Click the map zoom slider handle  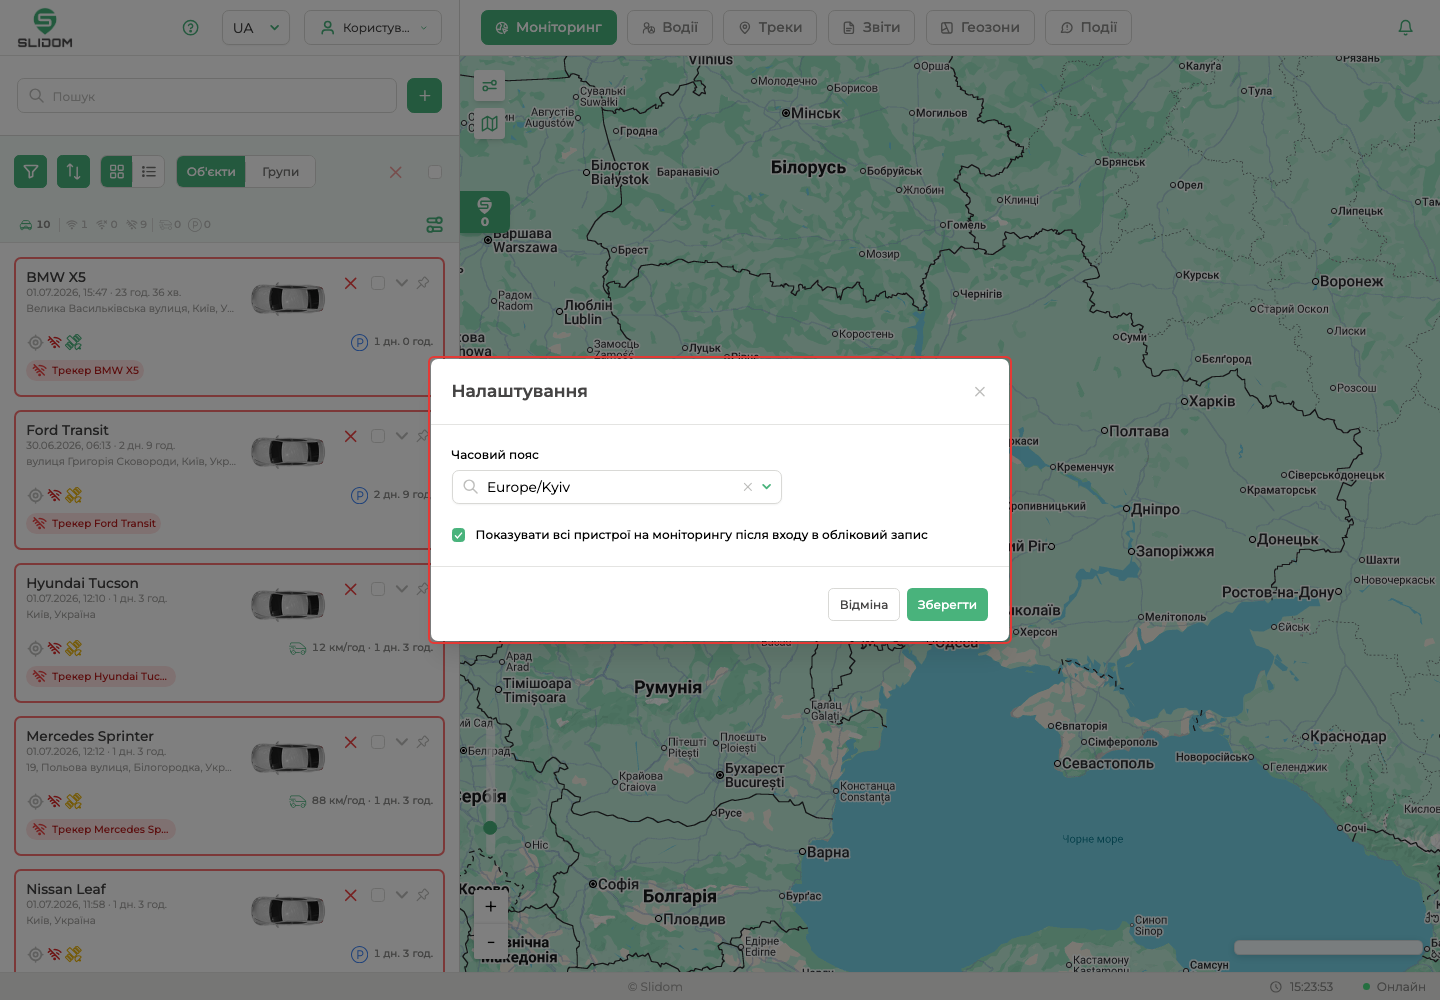coord(490,828)
